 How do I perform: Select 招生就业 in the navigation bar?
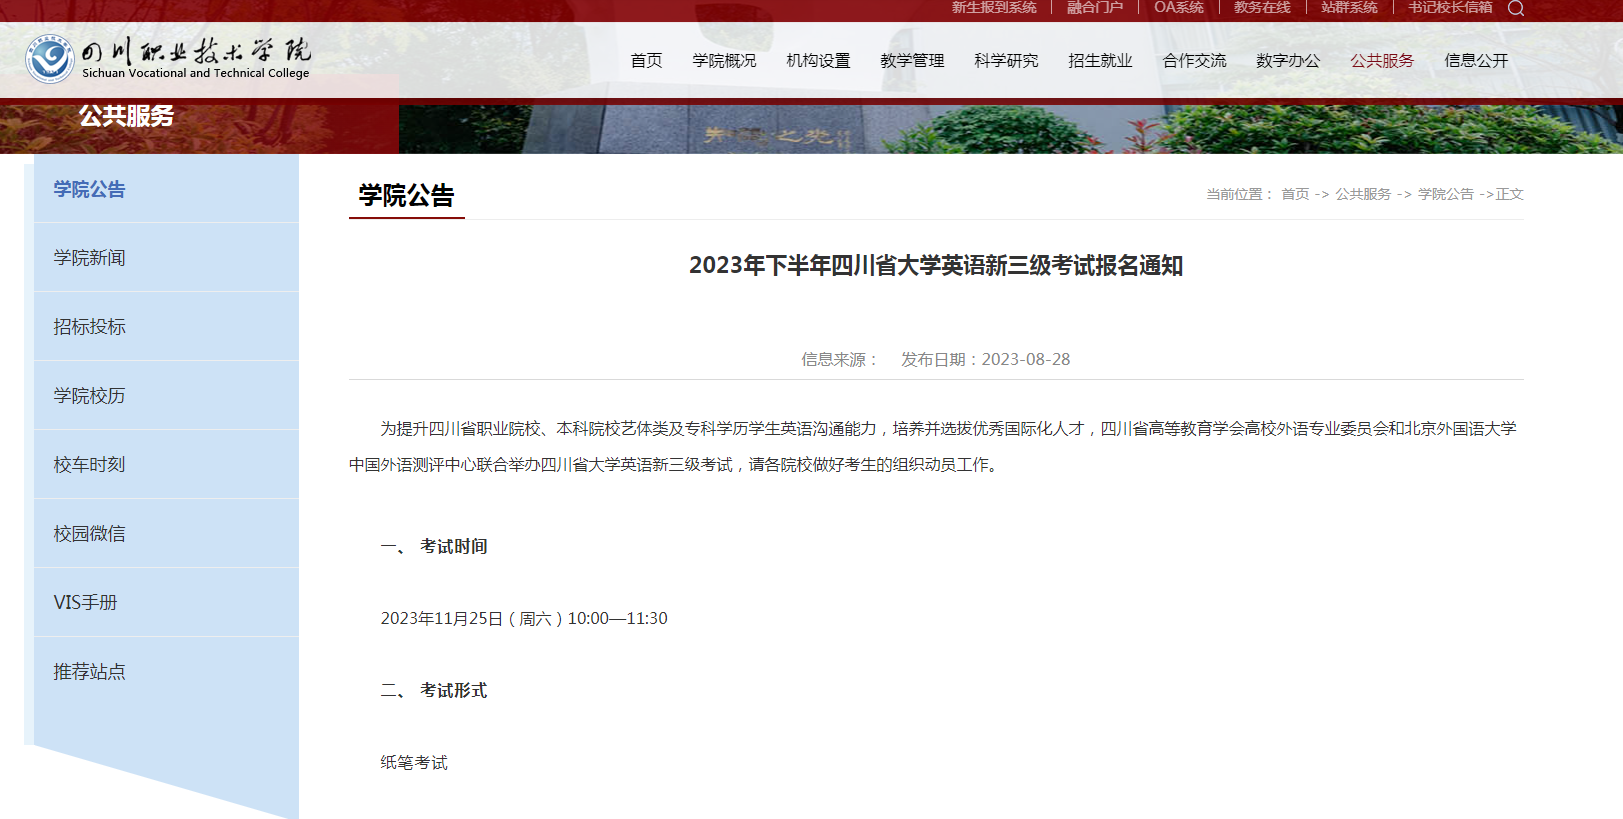(x=1100, y=61)
